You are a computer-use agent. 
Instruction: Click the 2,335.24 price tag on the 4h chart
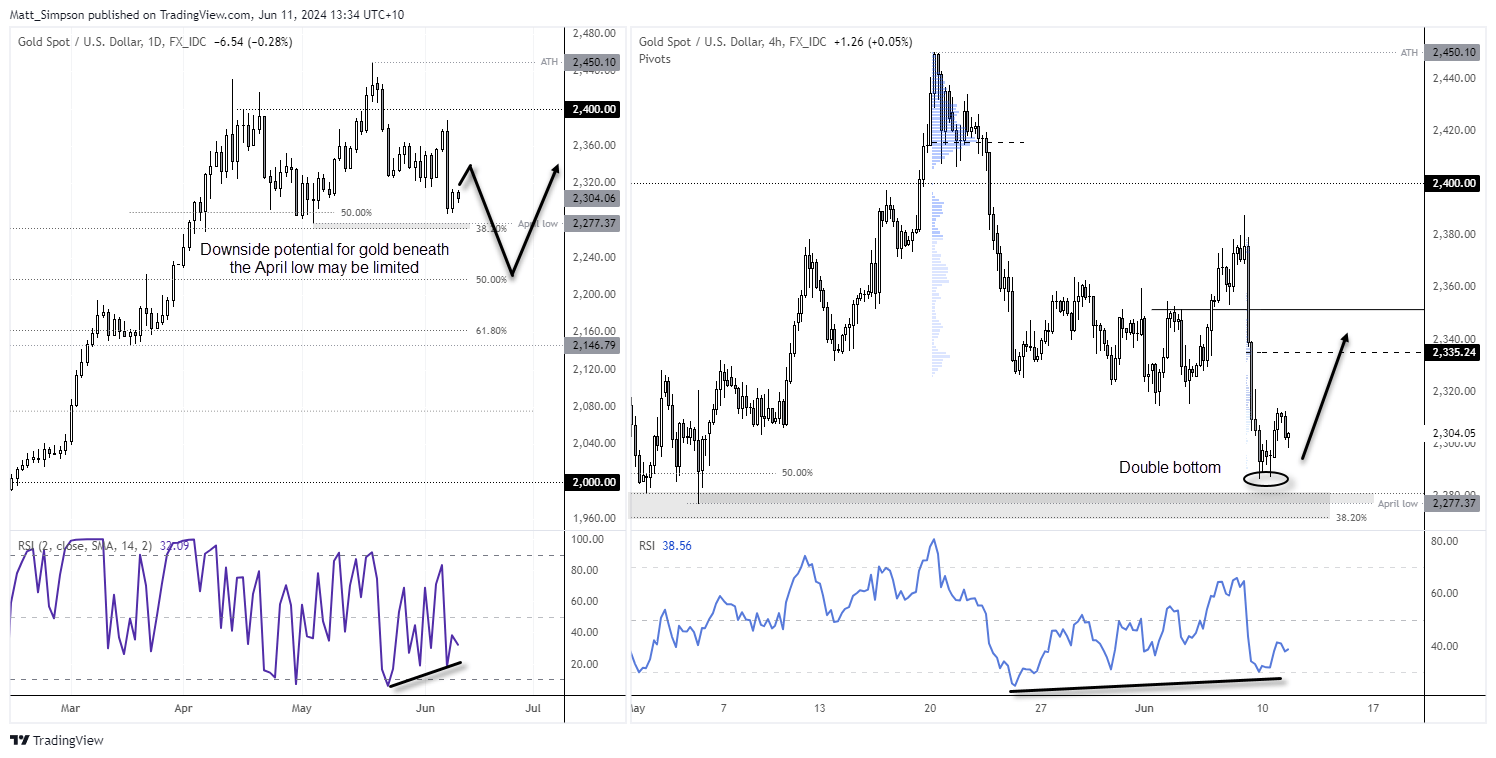(x=1453, y=352)
